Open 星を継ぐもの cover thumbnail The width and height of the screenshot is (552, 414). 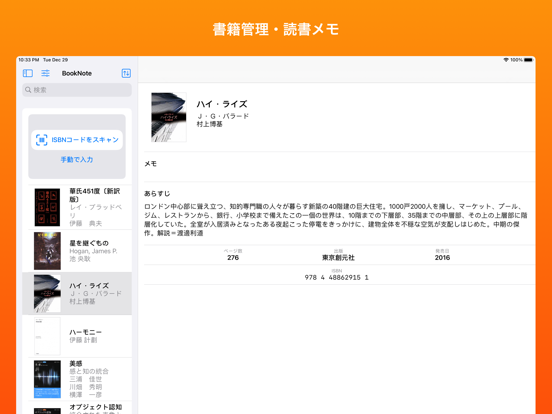[47, 251]
